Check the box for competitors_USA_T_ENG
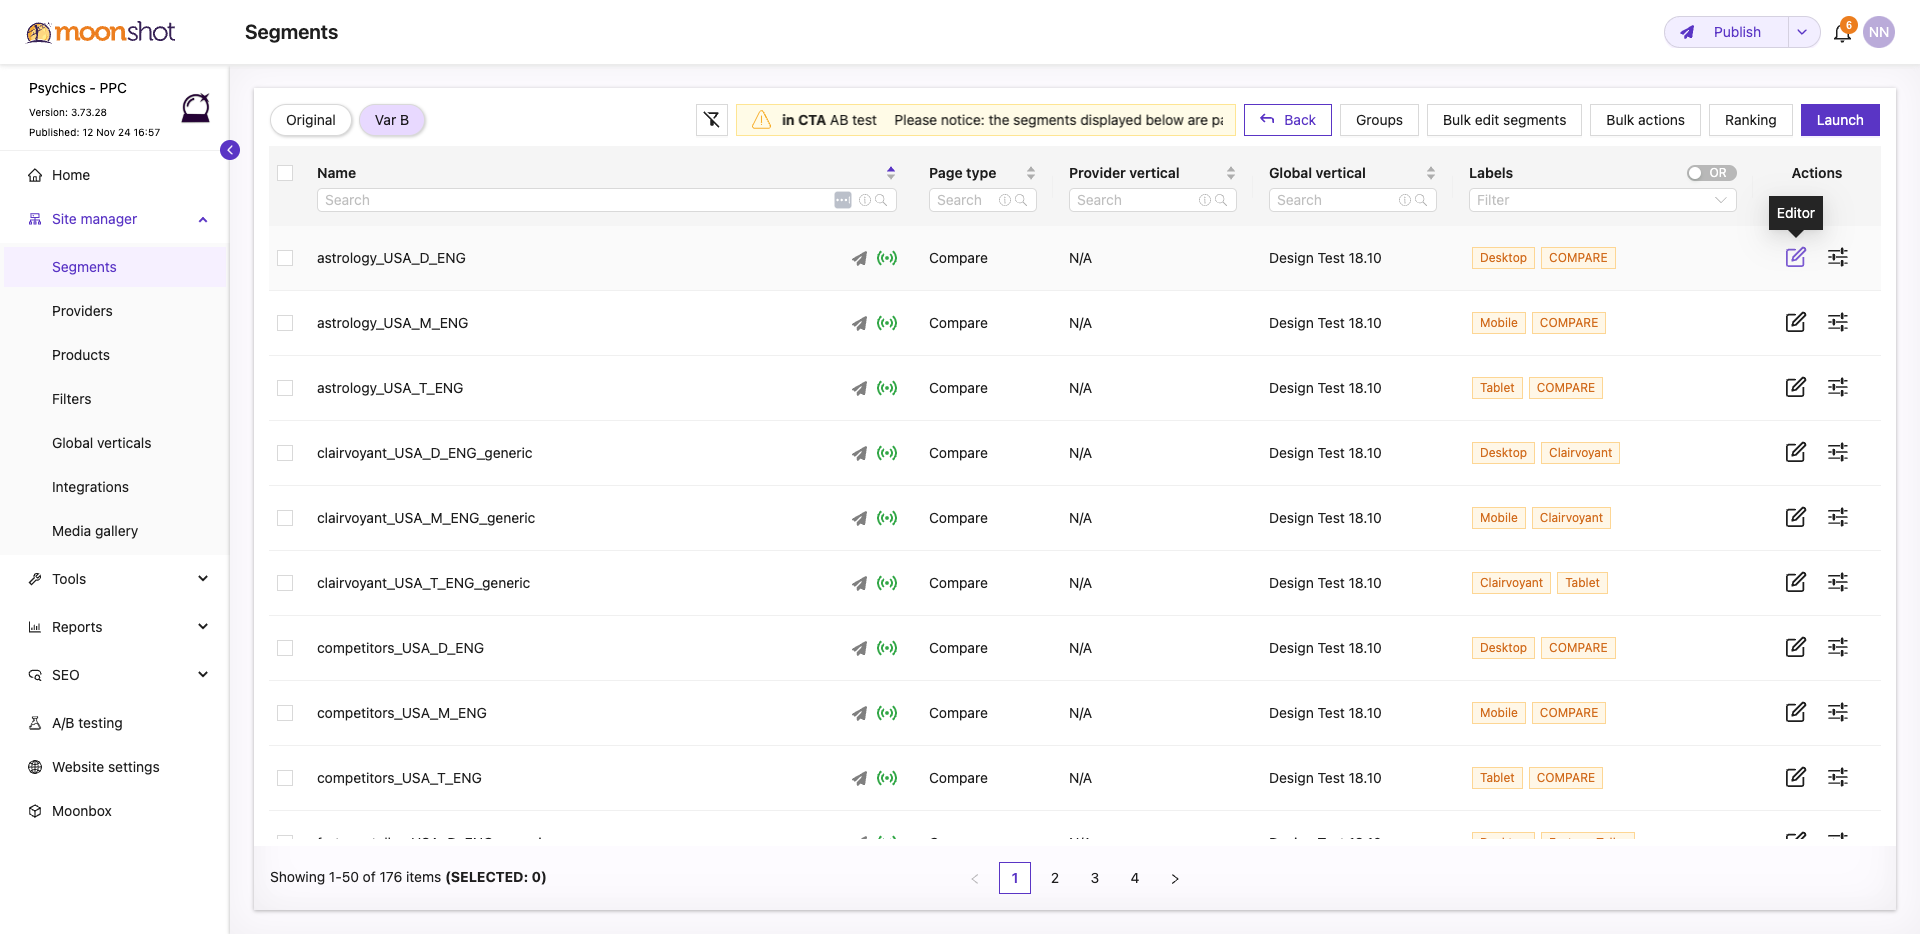 click(x=285, y=778)
